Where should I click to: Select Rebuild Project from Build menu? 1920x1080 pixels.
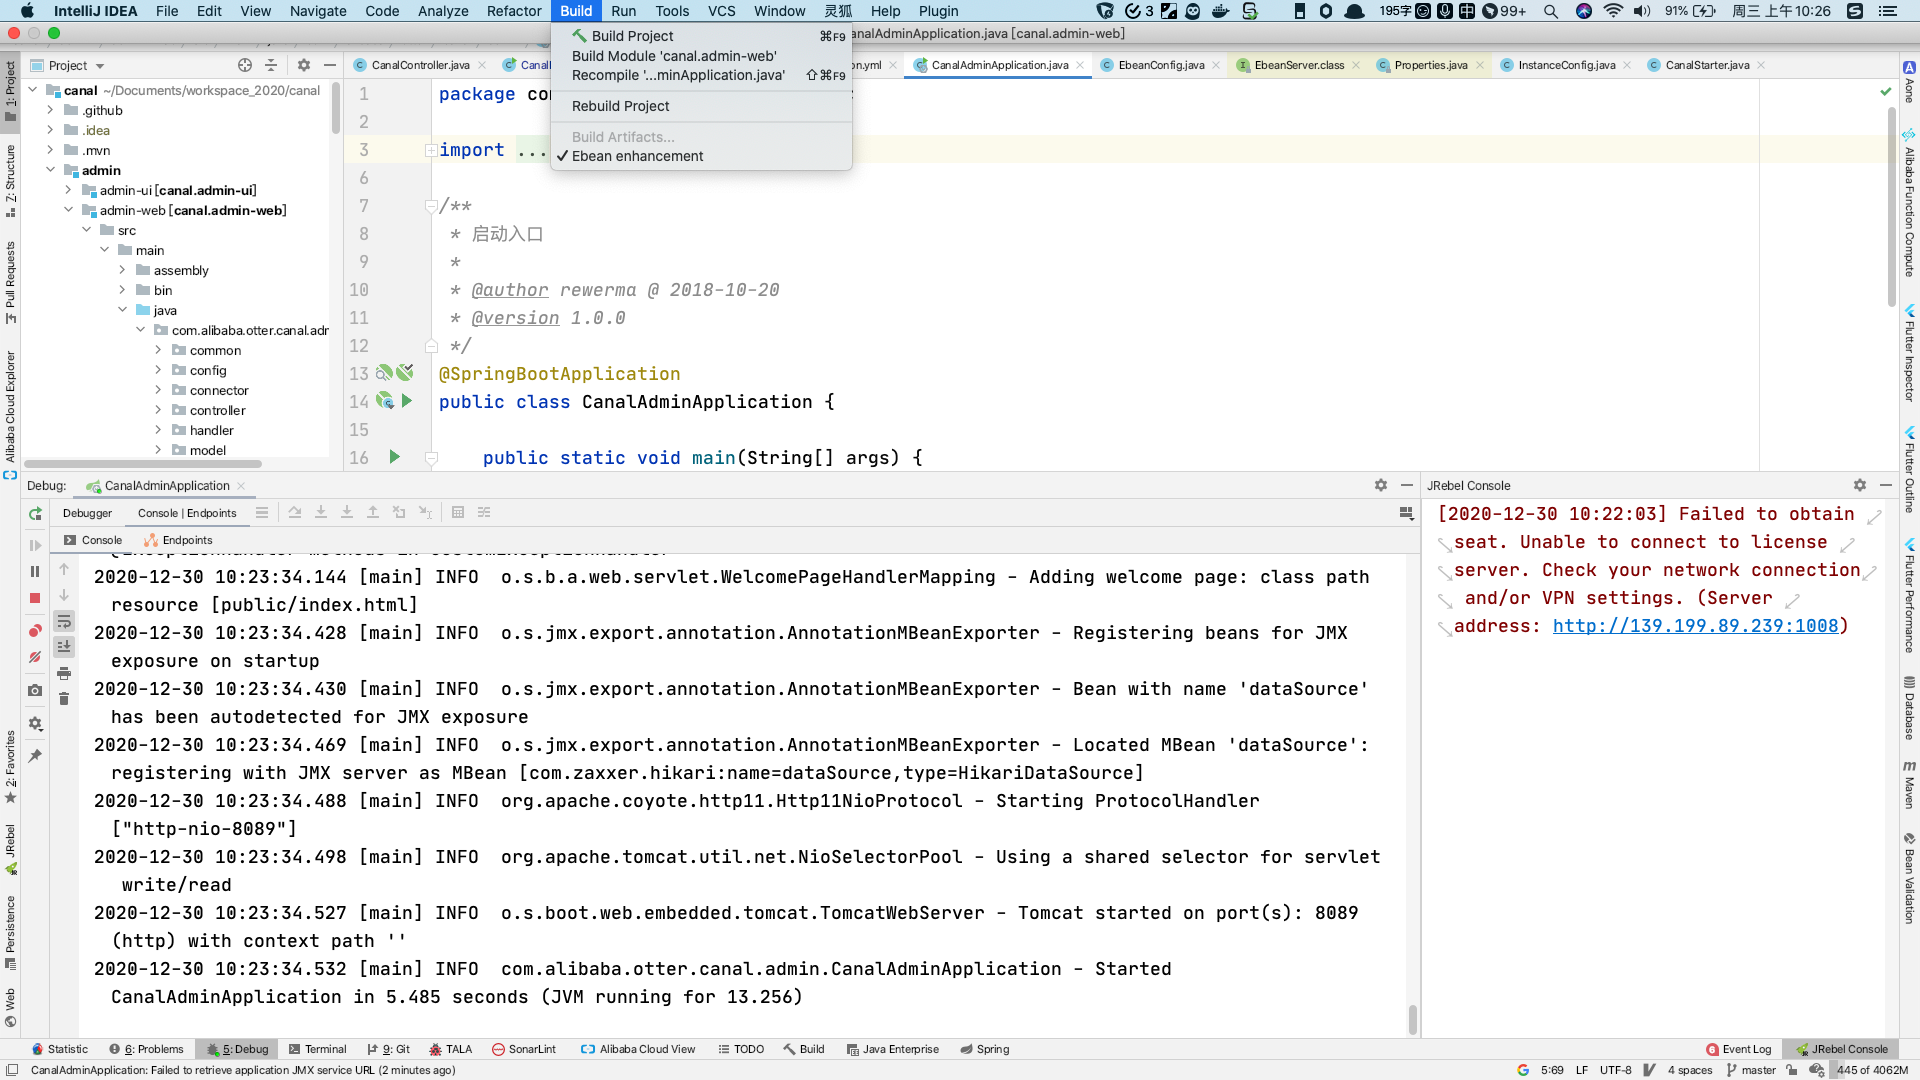620,106
